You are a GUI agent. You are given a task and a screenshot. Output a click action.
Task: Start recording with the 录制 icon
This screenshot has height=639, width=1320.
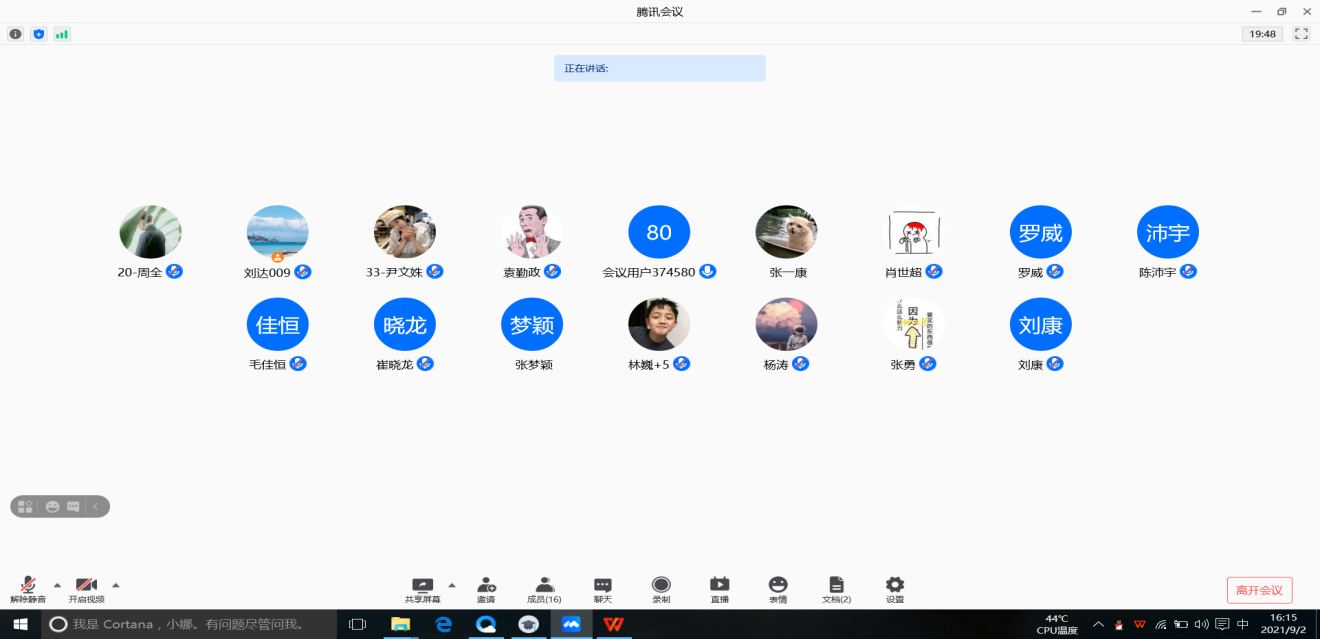tap(661, 587)
